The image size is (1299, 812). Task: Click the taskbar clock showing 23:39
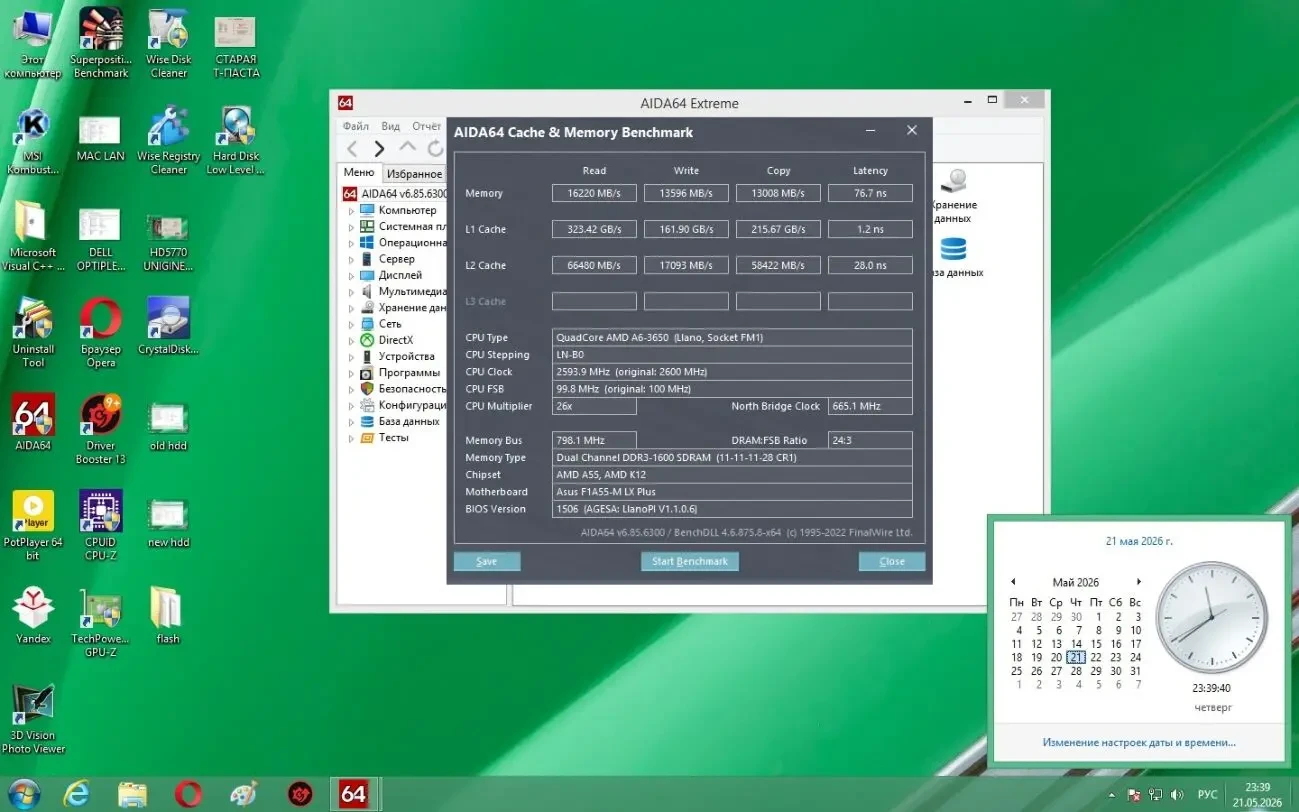pos(1257,794)
